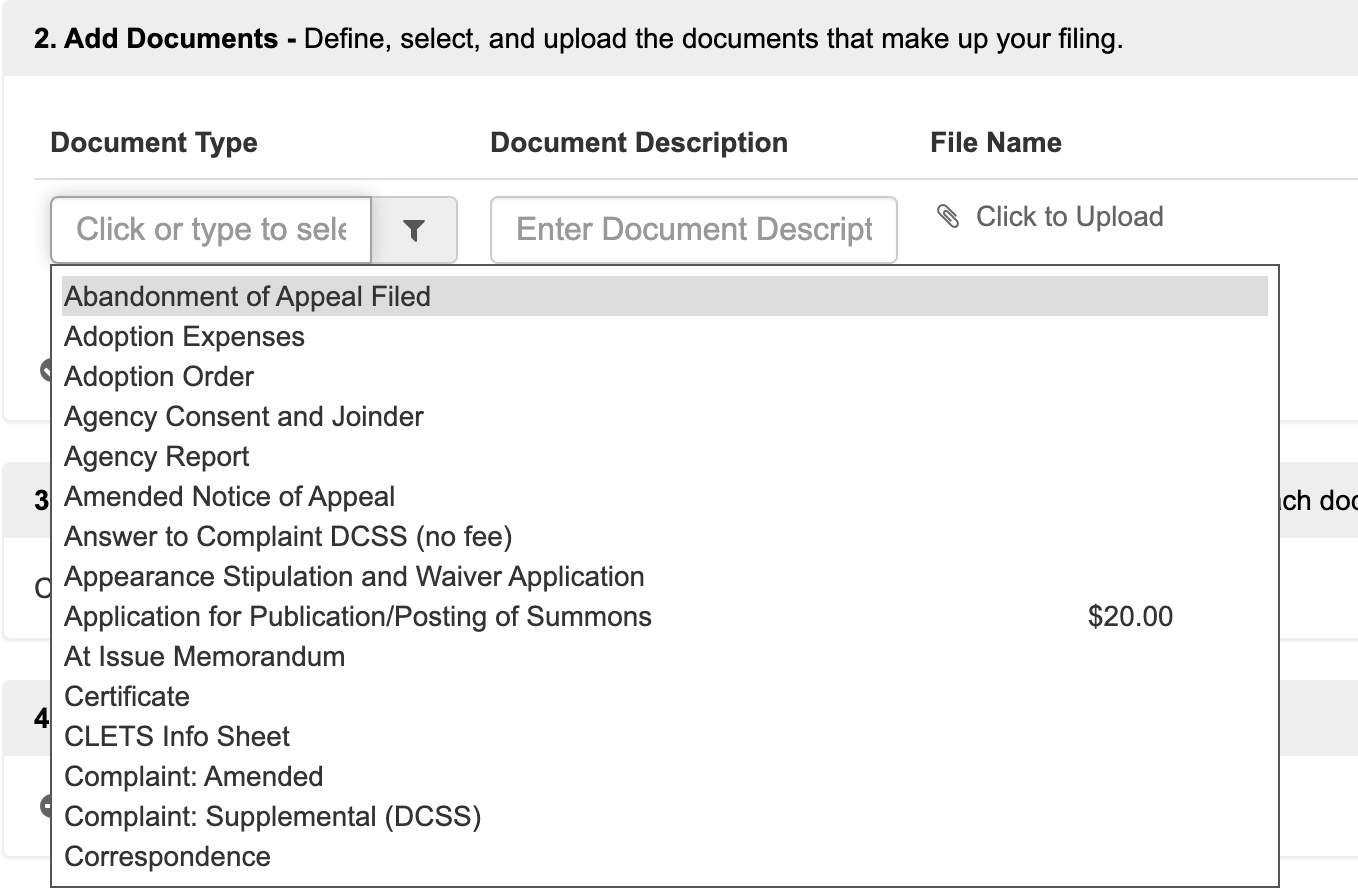Choose Amended Notice of Appeal
Image resolution: width=1358 pixels, height=888 pixels.
tap(229, 497)
